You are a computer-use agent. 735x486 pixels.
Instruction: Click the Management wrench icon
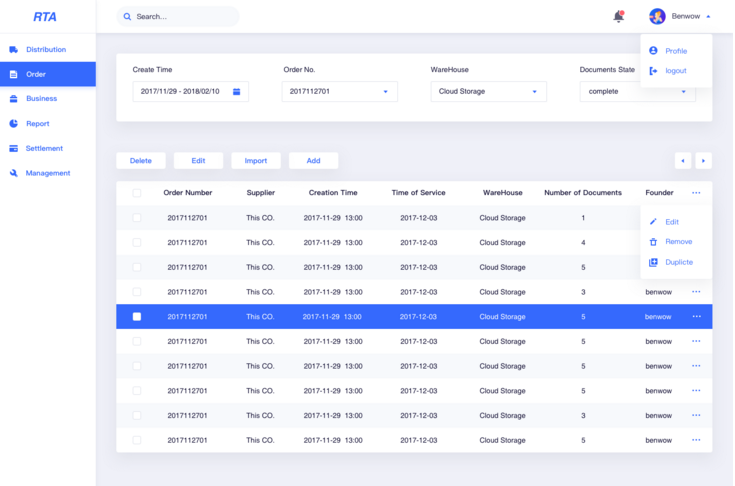click(x=14, y=173)
